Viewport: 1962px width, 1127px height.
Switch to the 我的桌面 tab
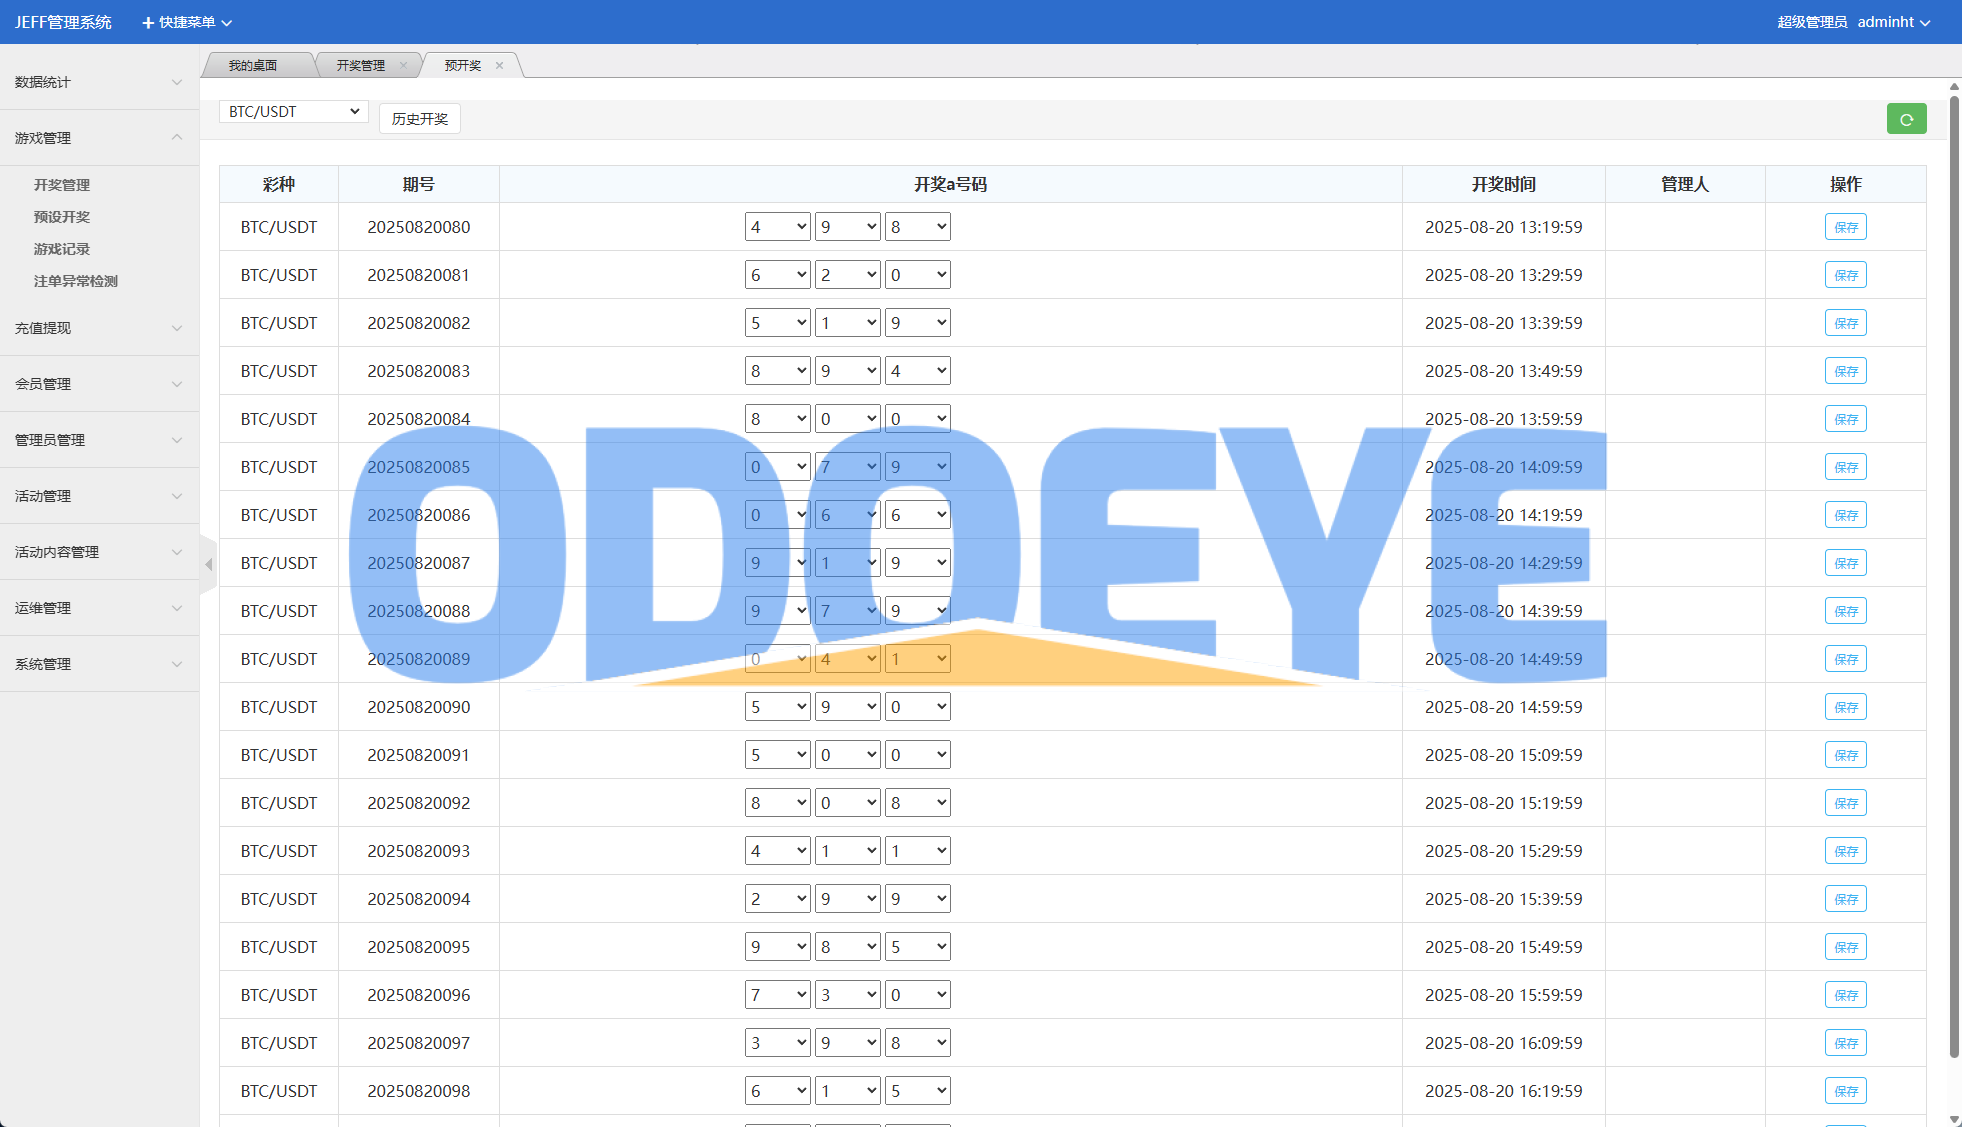(x=253, y=66)
